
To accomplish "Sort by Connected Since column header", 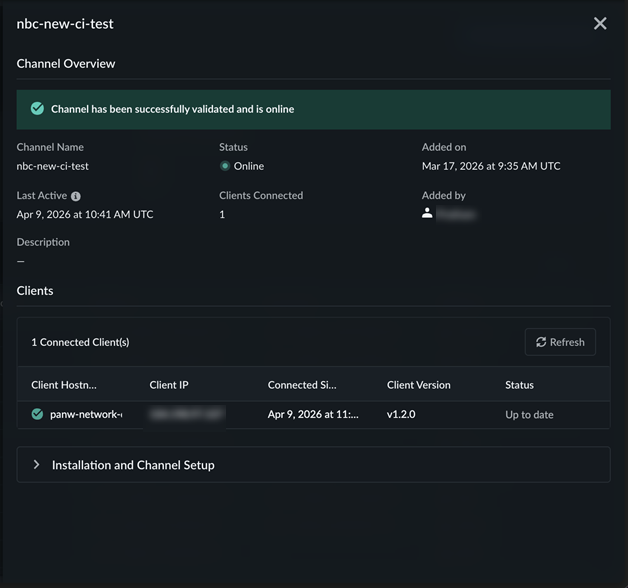I will coord(302,385).
